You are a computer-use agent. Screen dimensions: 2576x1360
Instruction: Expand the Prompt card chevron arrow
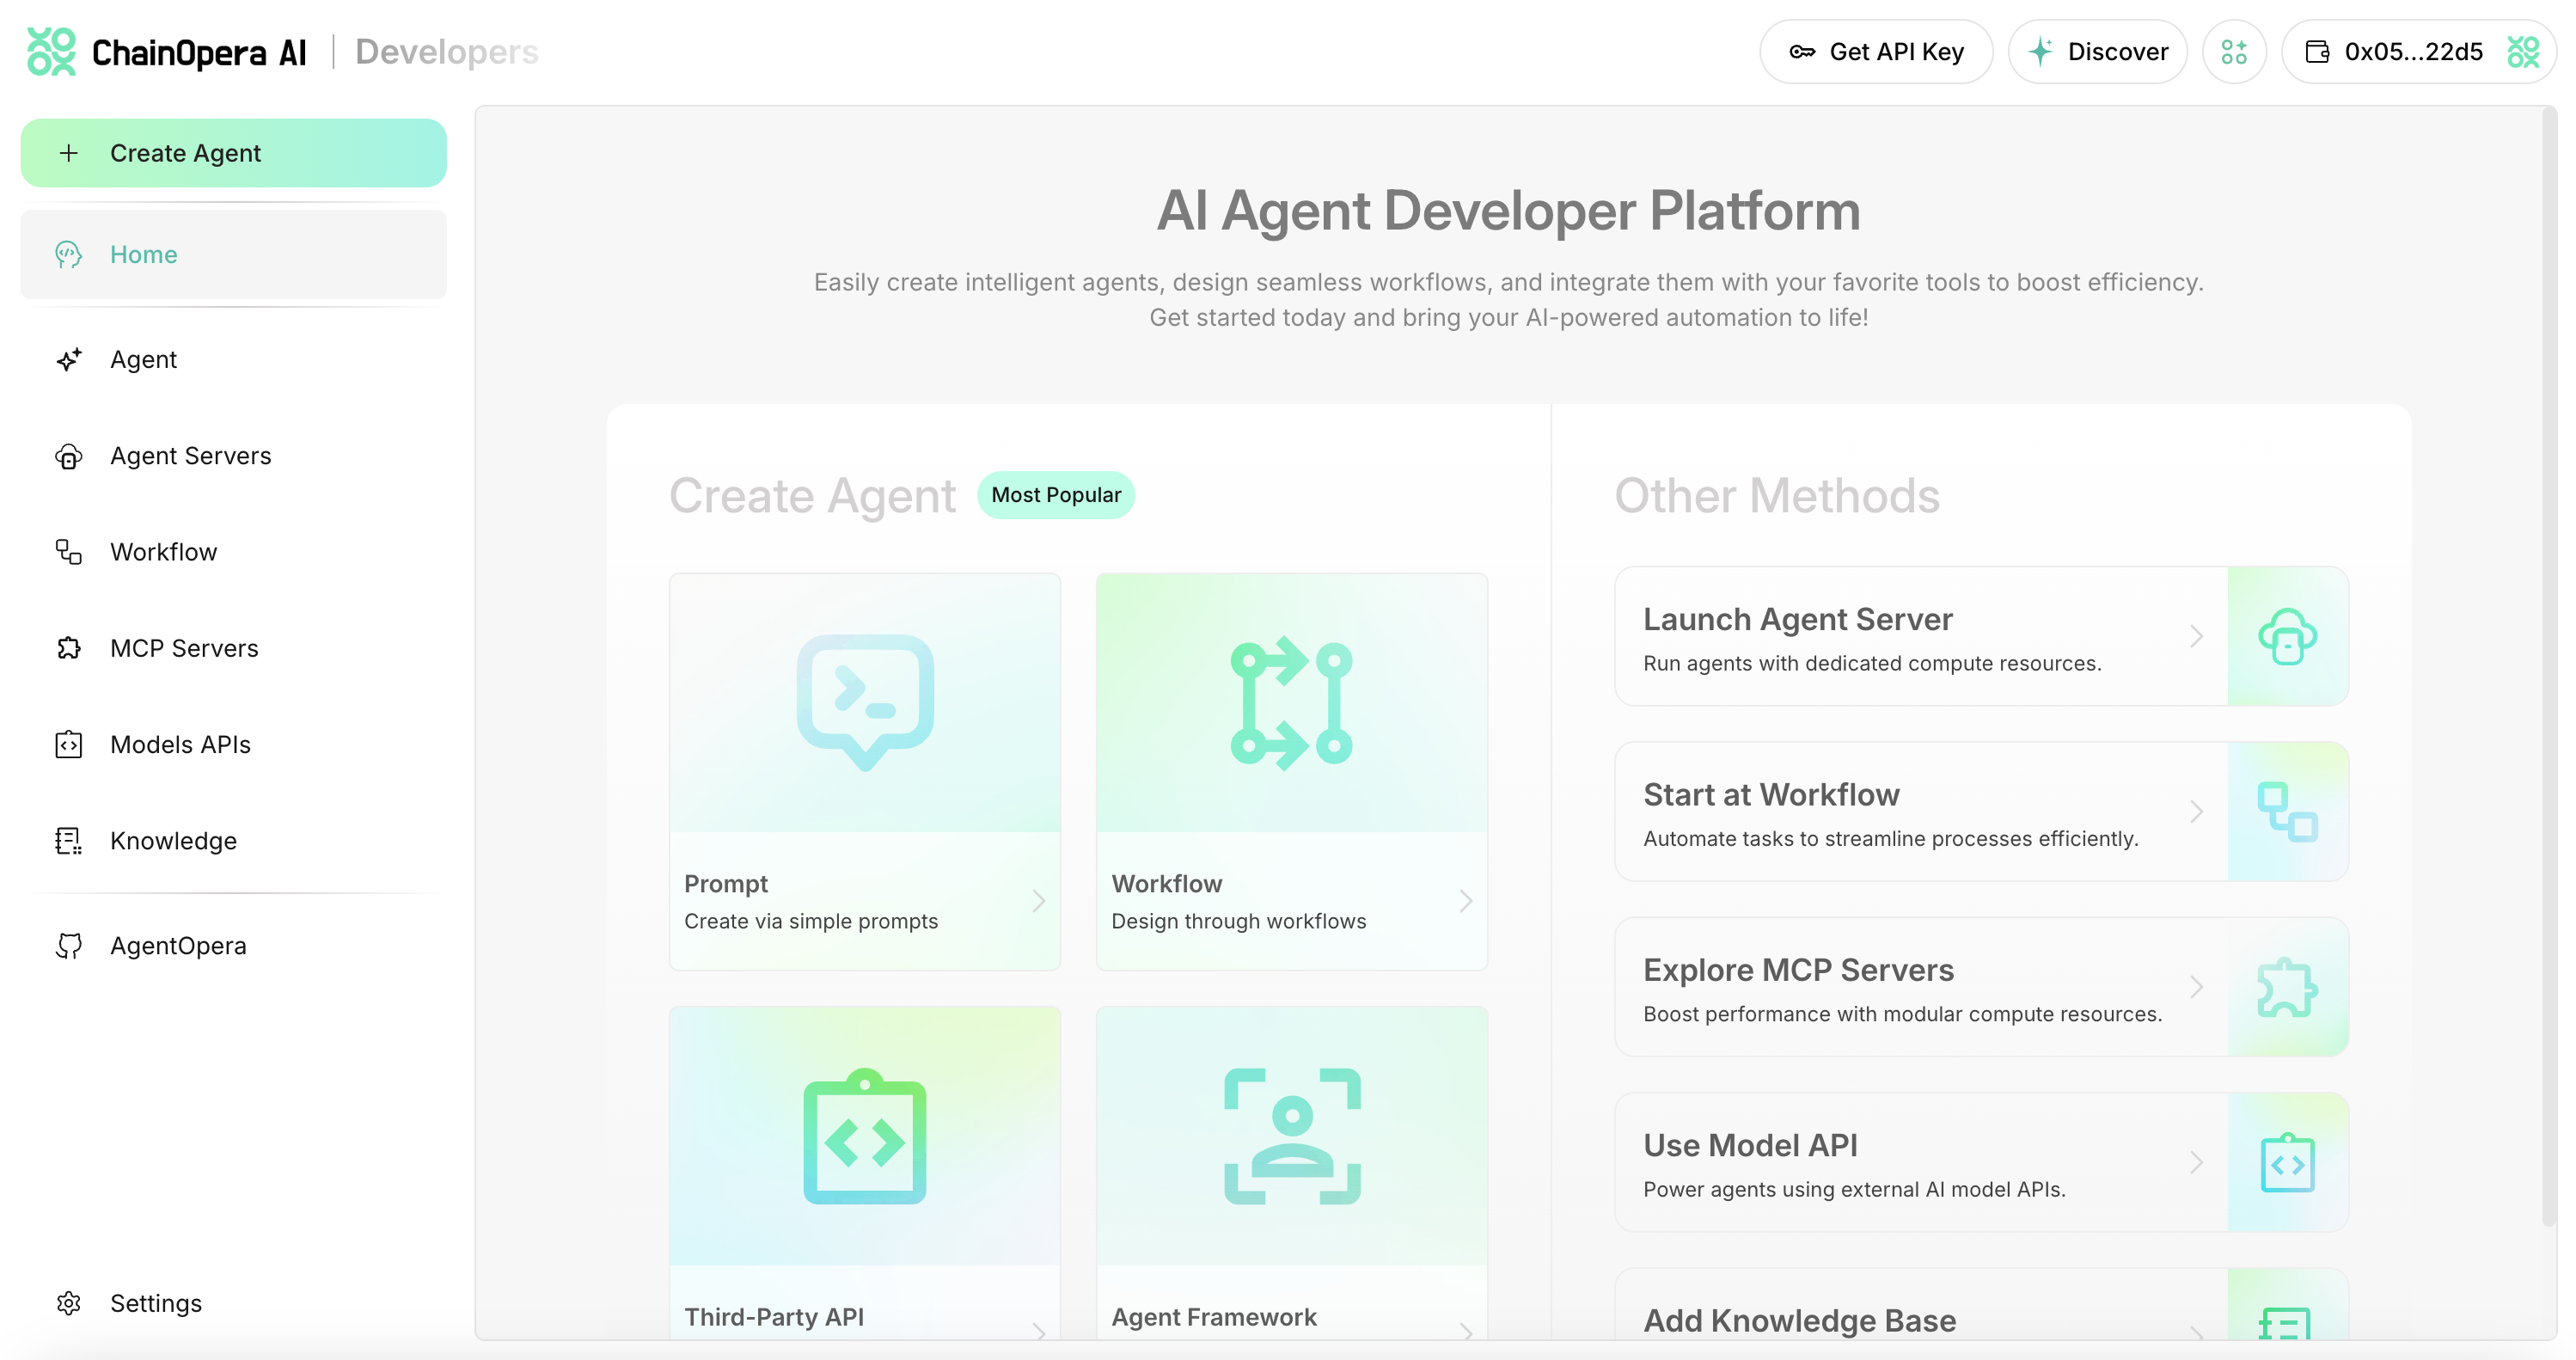click(x=1039, y=901)
